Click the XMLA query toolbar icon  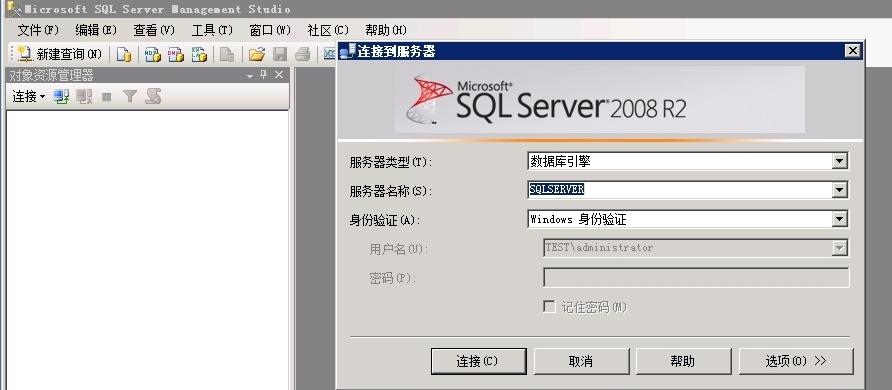[199, 55]
